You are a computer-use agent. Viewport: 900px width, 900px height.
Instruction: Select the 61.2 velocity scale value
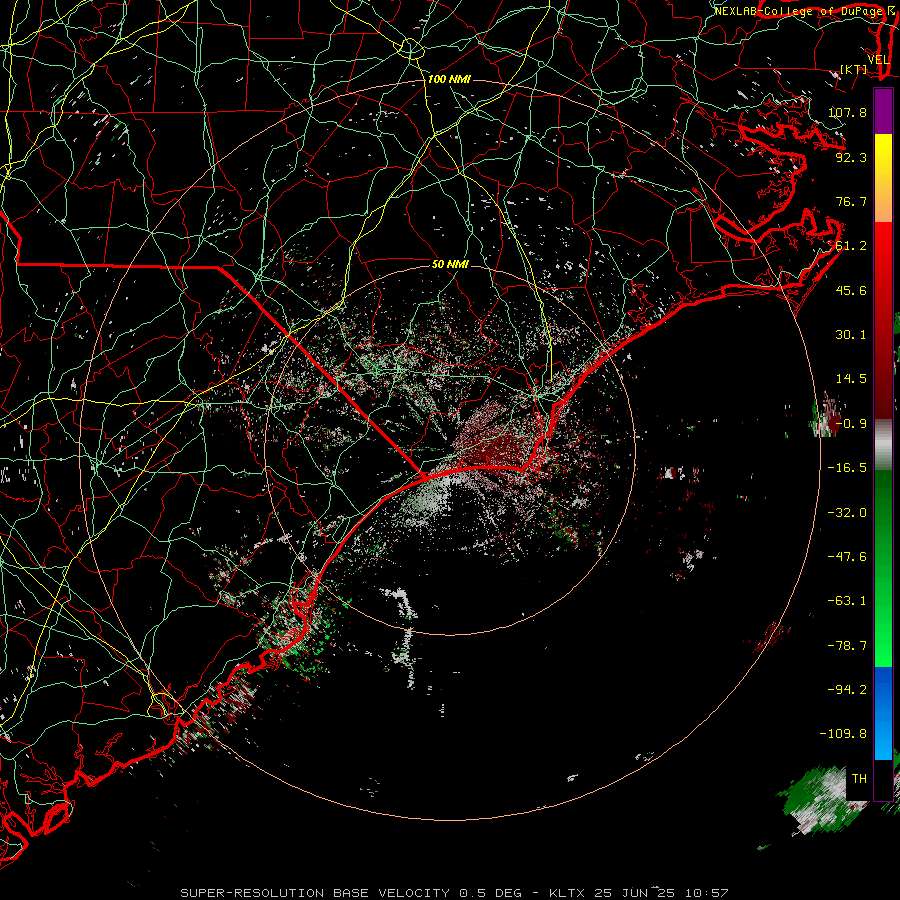click(x=851, y=246)
